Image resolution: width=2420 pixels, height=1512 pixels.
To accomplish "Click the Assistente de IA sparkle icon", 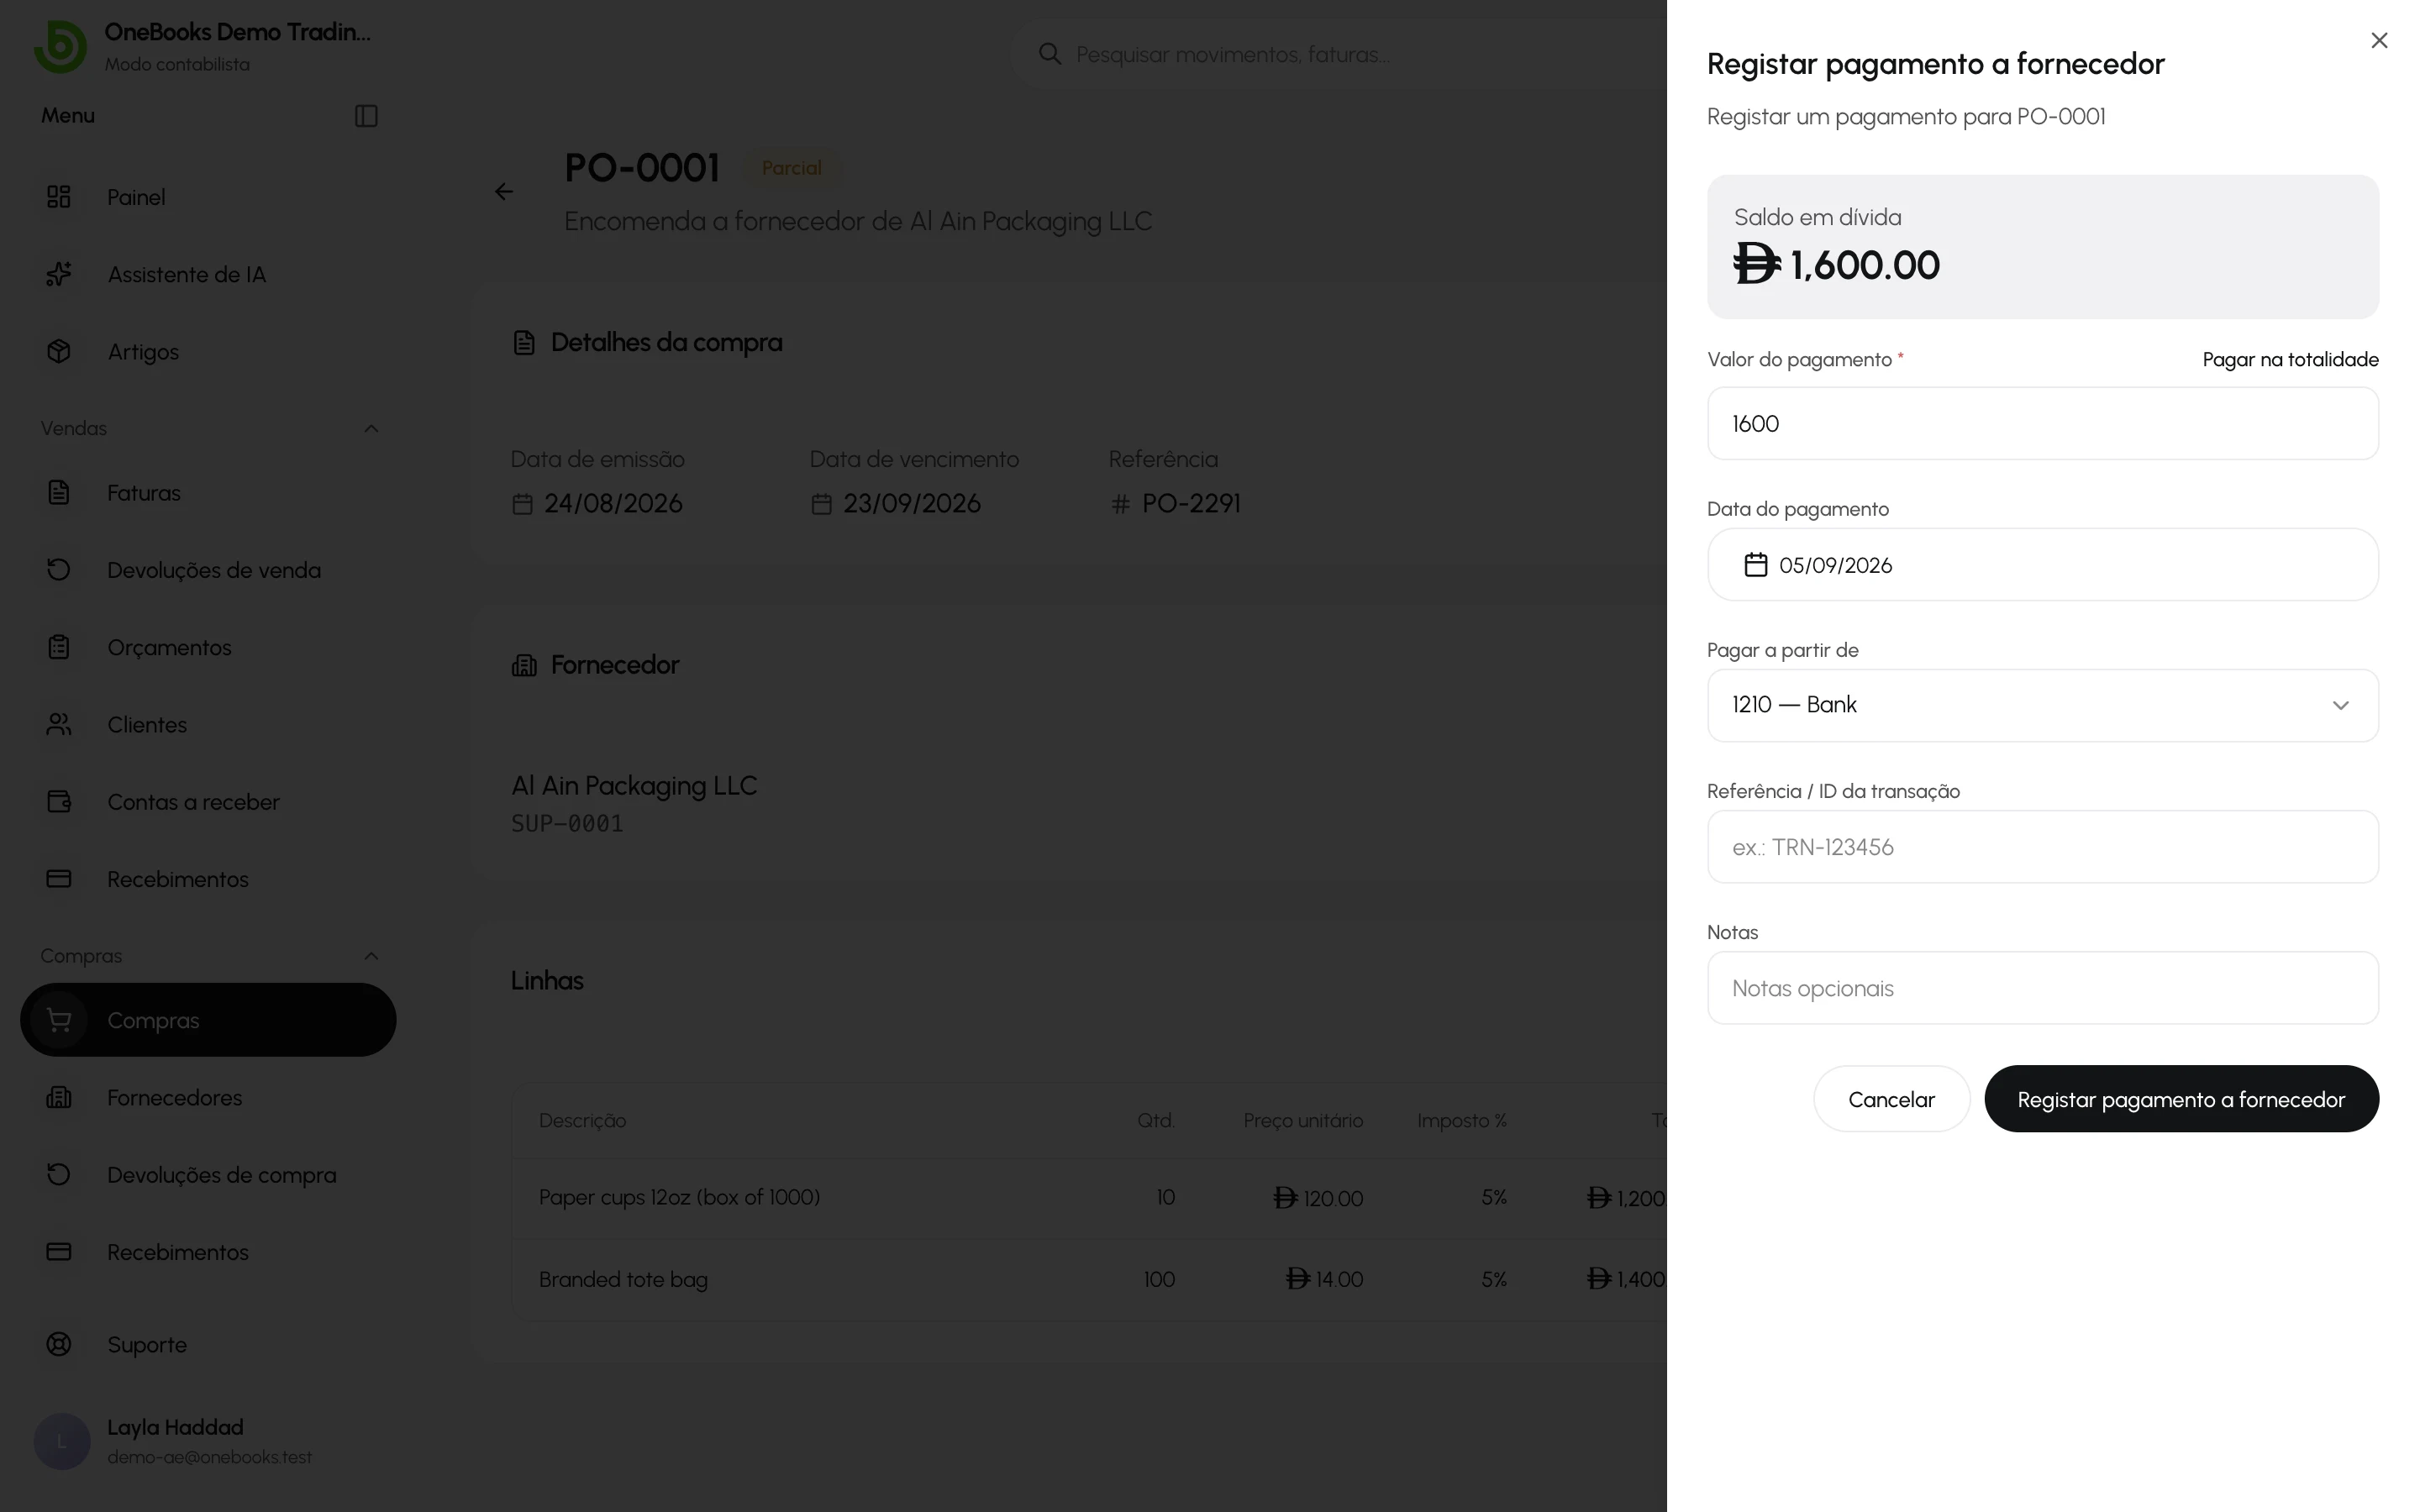I will (x=59, y=274).
